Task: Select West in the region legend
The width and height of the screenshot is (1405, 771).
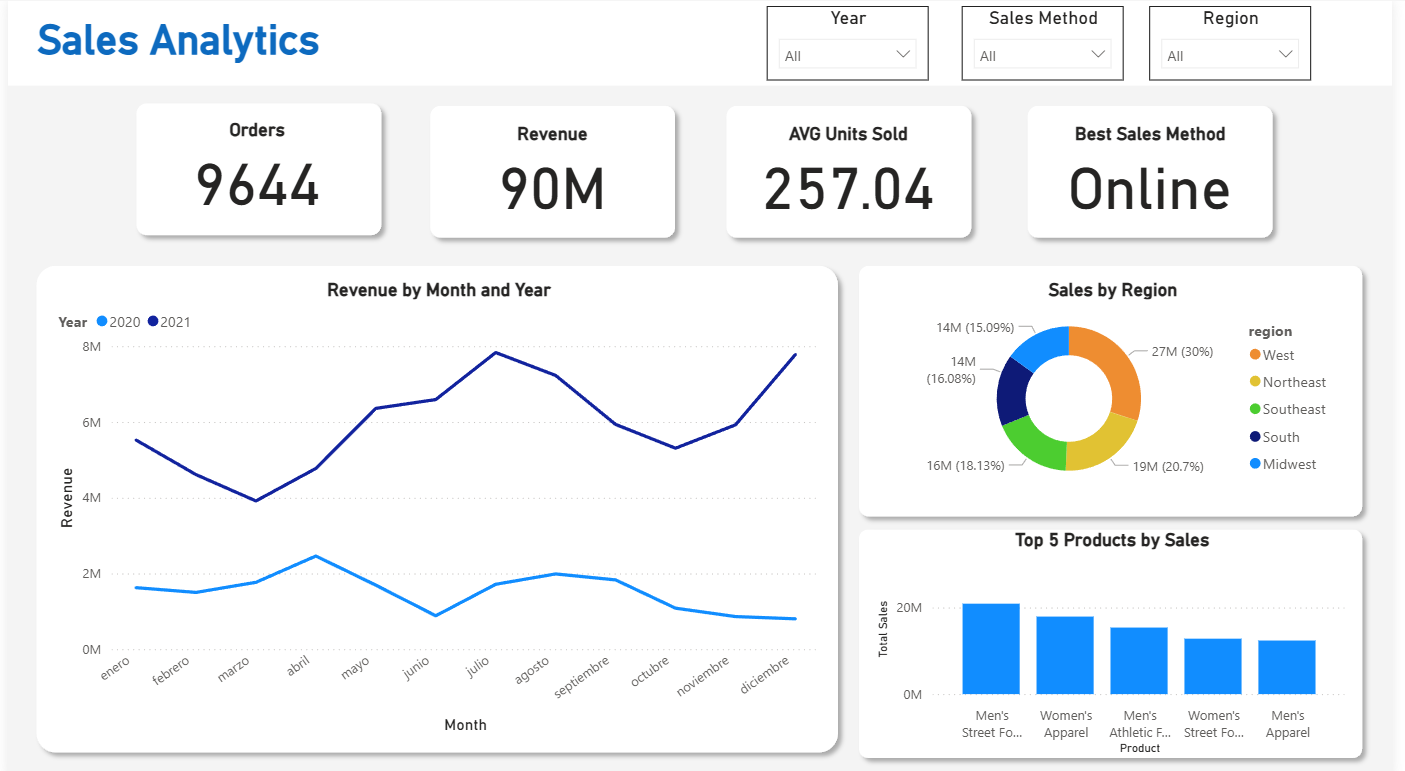Action: [x=1277, y=355]
